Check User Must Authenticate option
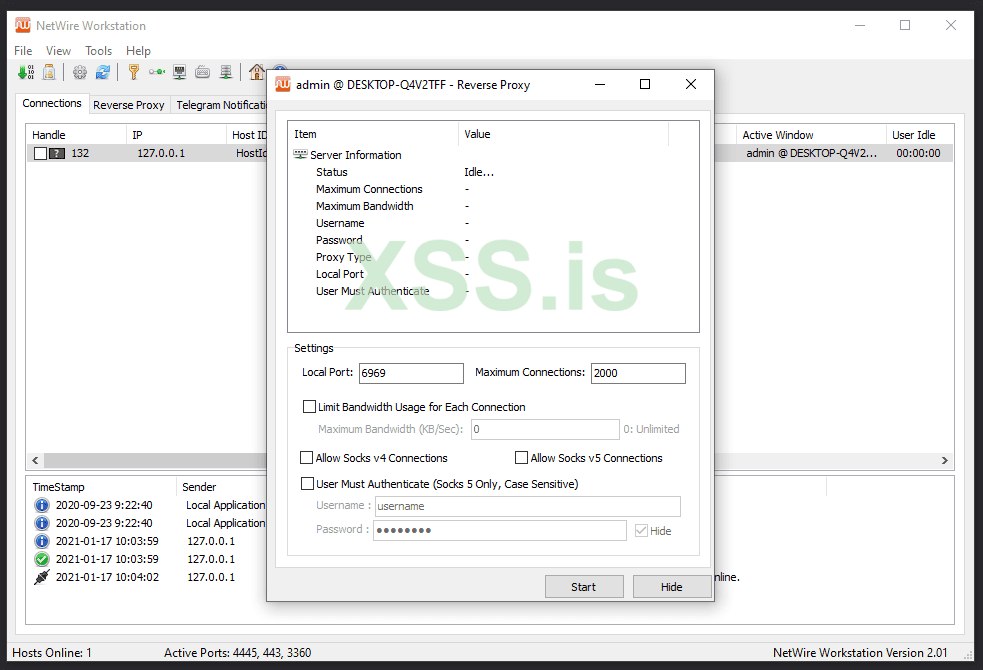The image size is (983, 670). (307, 483)
